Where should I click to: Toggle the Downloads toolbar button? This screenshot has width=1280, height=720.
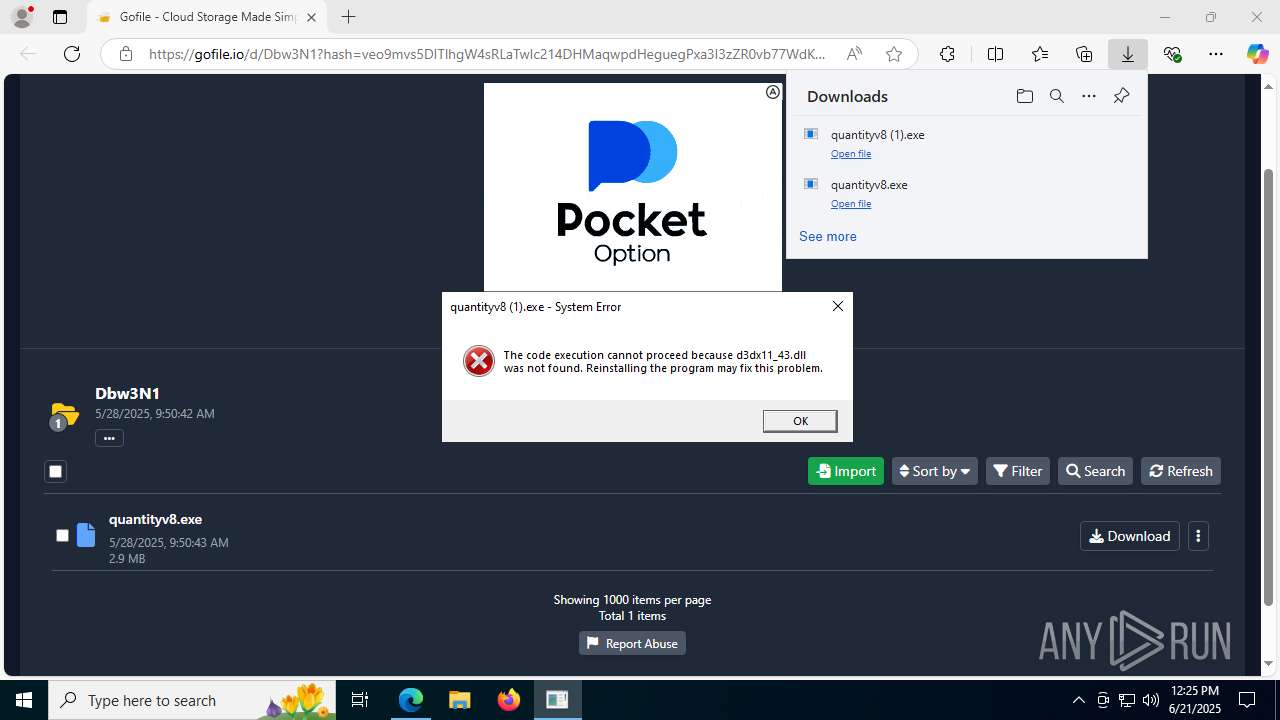(x=1128, y=54)
